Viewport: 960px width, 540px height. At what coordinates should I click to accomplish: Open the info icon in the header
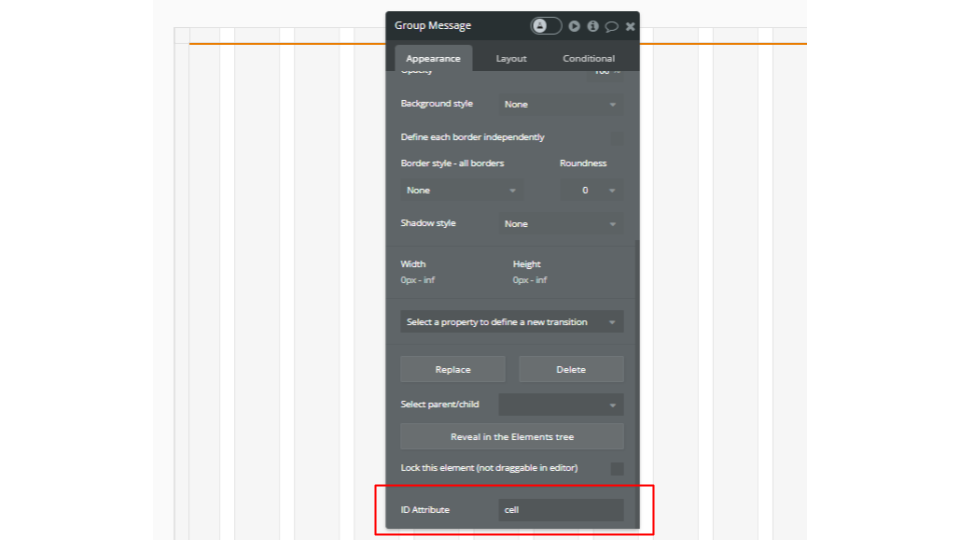(x=593, y=26)
